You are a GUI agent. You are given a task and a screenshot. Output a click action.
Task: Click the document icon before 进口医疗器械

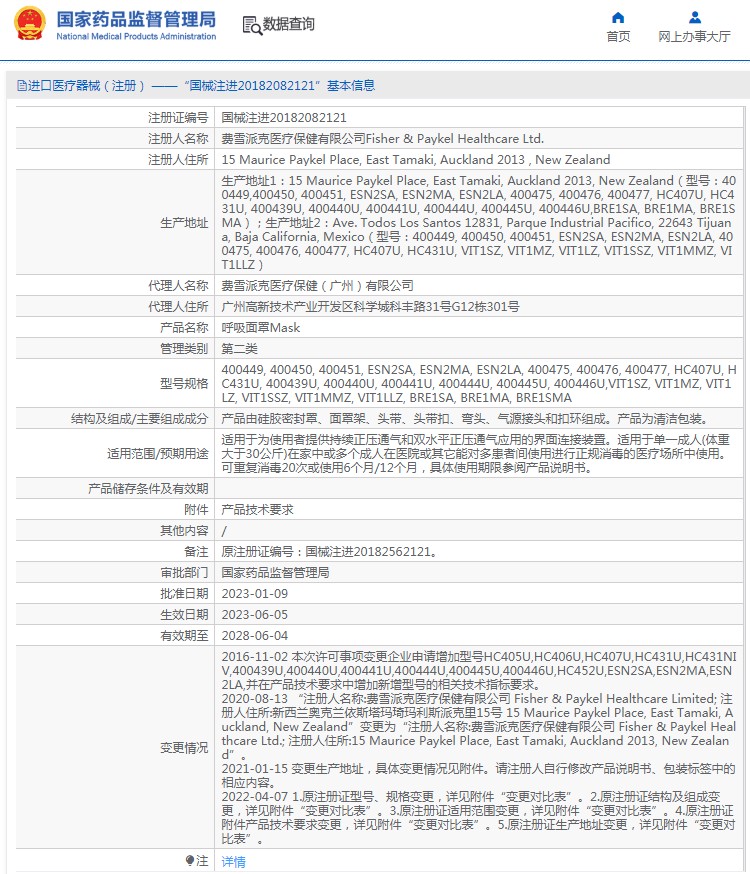[22, 85]
